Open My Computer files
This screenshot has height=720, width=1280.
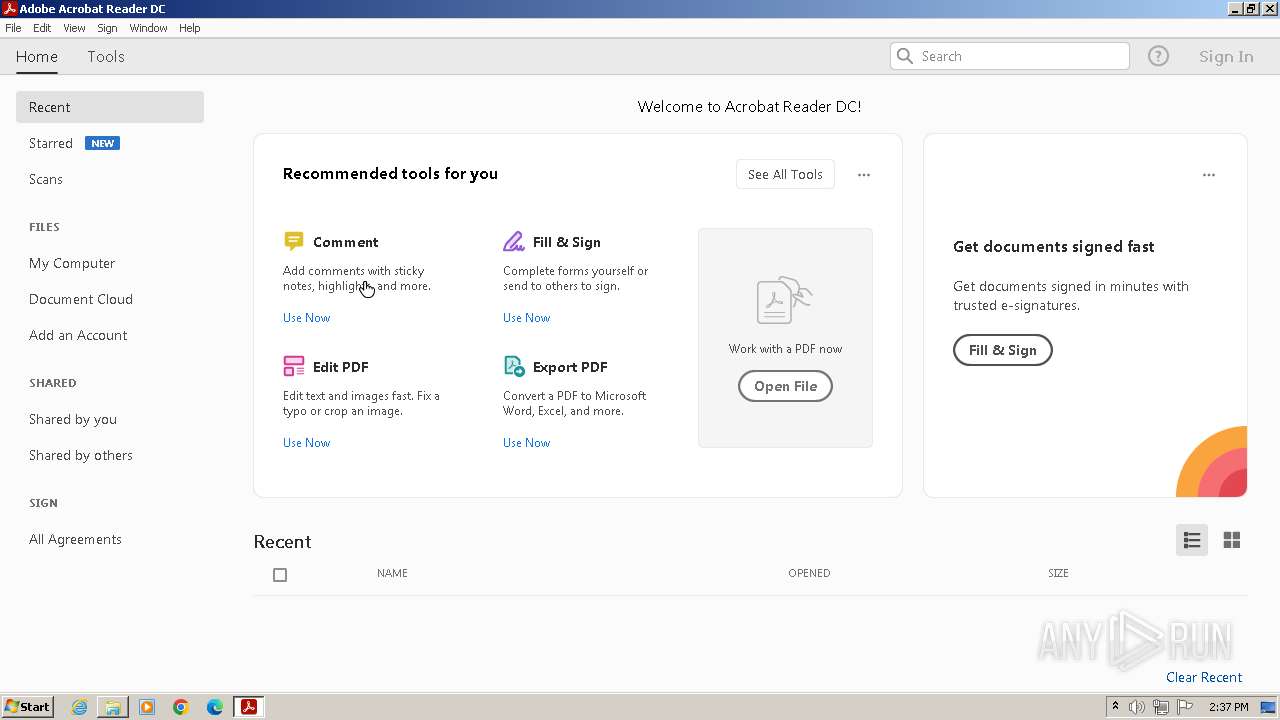tap(72, 263)
